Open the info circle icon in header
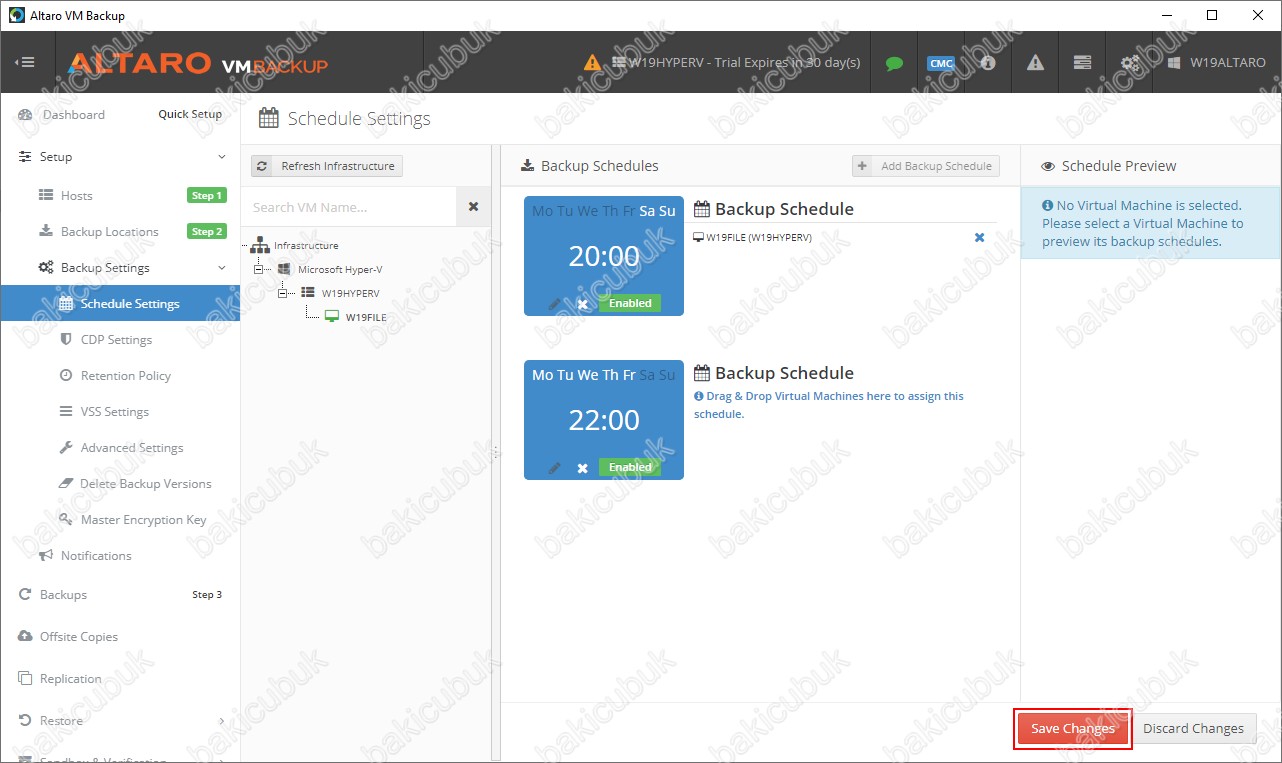This screenshot has width=1282, height=763. [988, 63]
